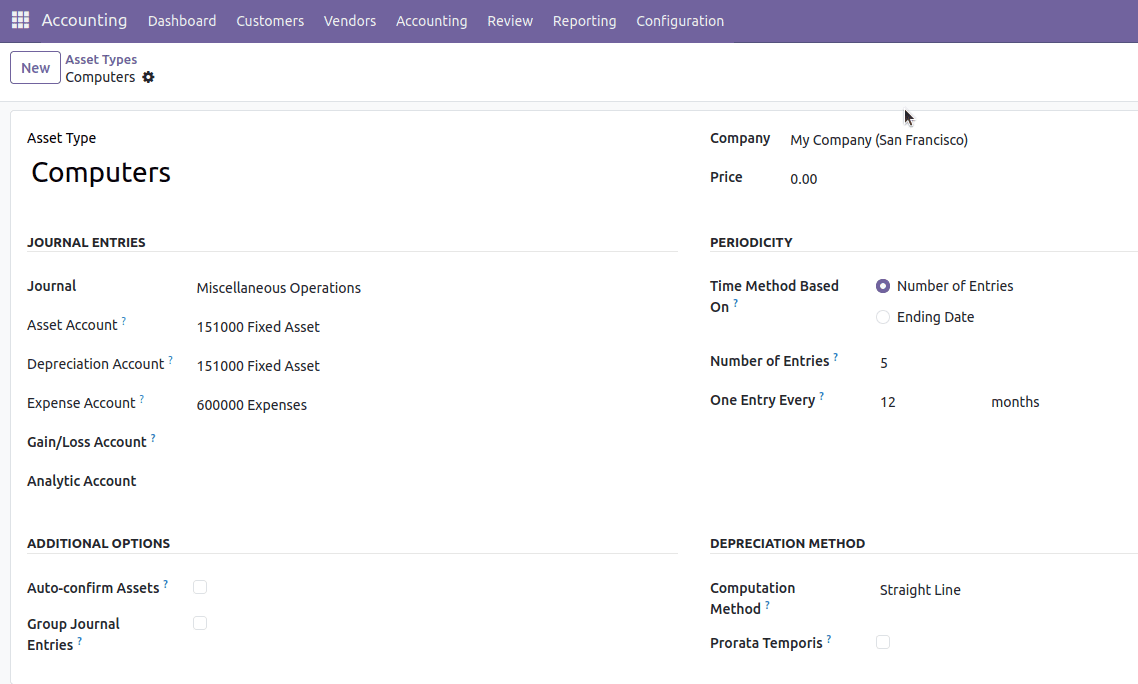This screenshot has width=1138, height=684.
Task: Click the New button
Action: point(35,68)
